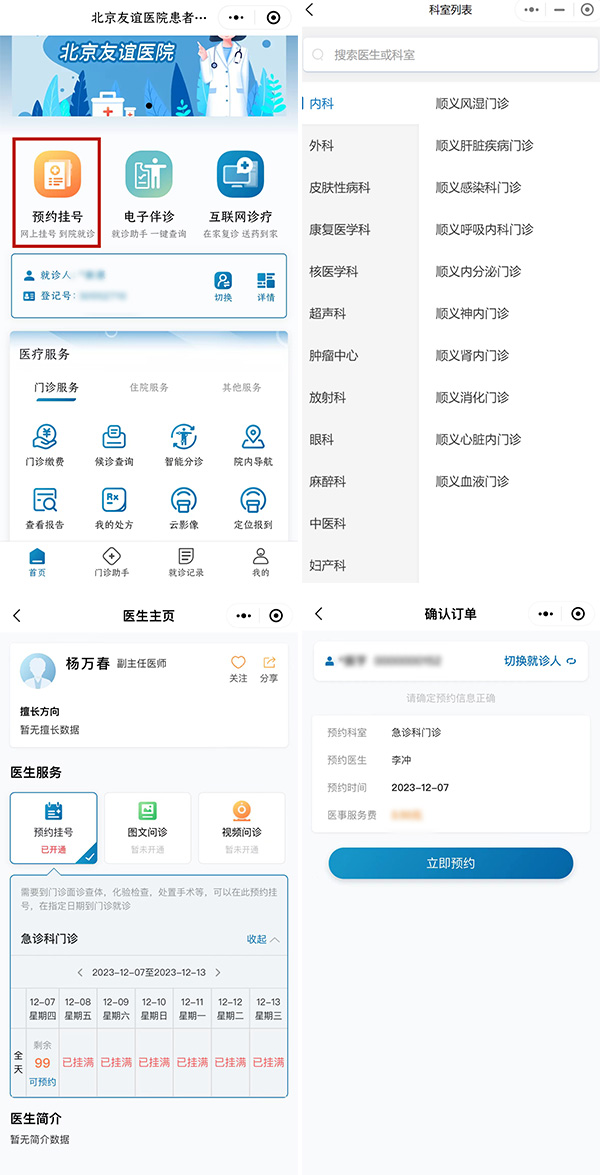Screen dimensions: 600x1175
Task: Click 切换就诊人 link
Action: (540, 661)
